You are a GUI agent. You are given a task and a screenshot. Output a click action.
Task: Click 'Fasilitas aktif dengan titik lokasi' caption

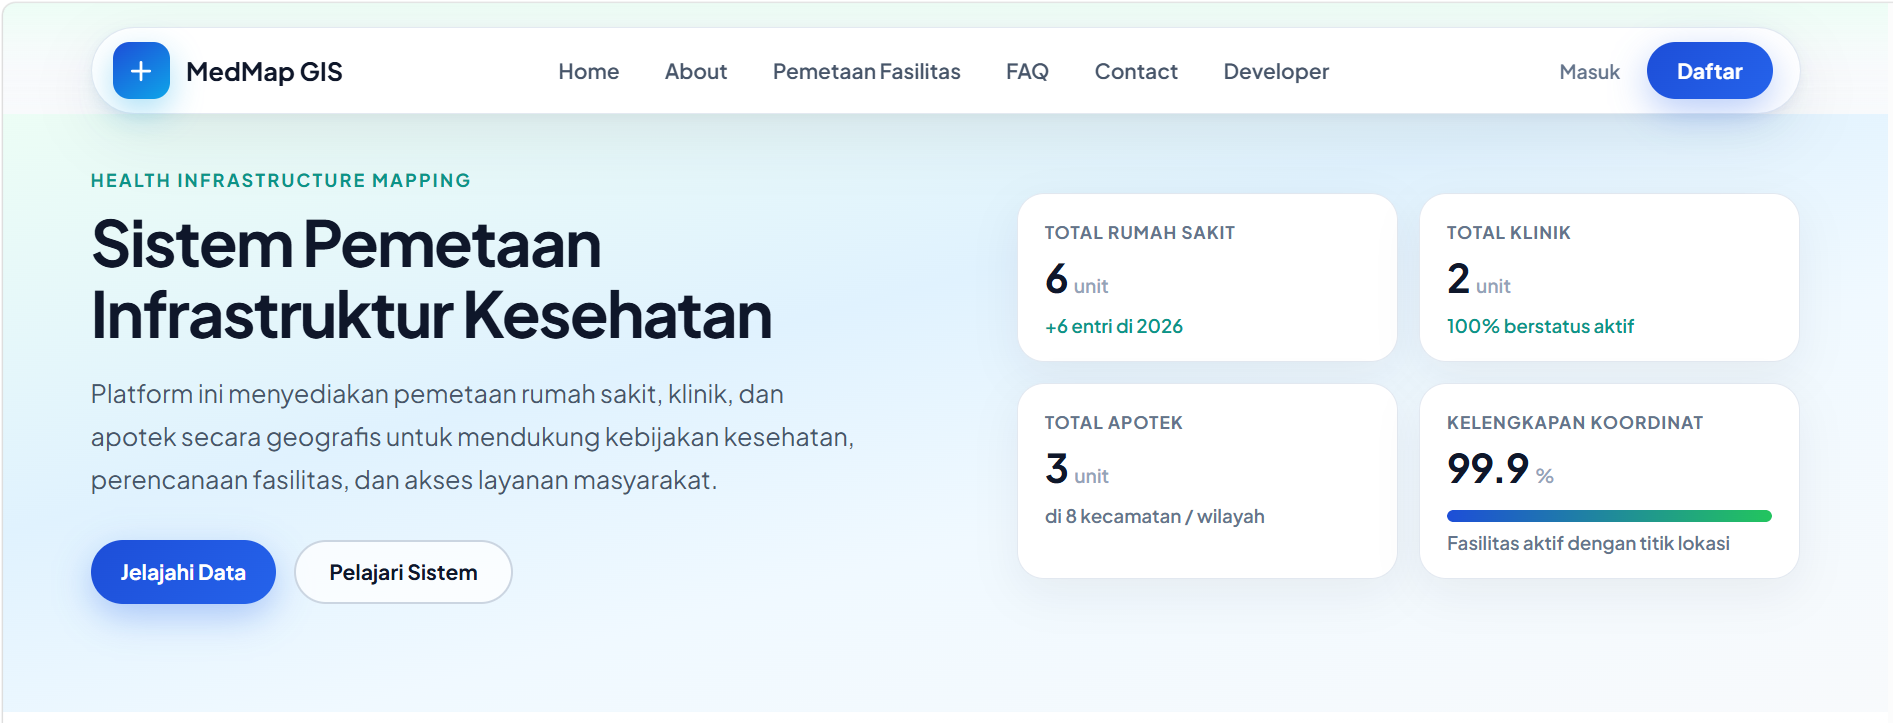tap(1588, 544)
